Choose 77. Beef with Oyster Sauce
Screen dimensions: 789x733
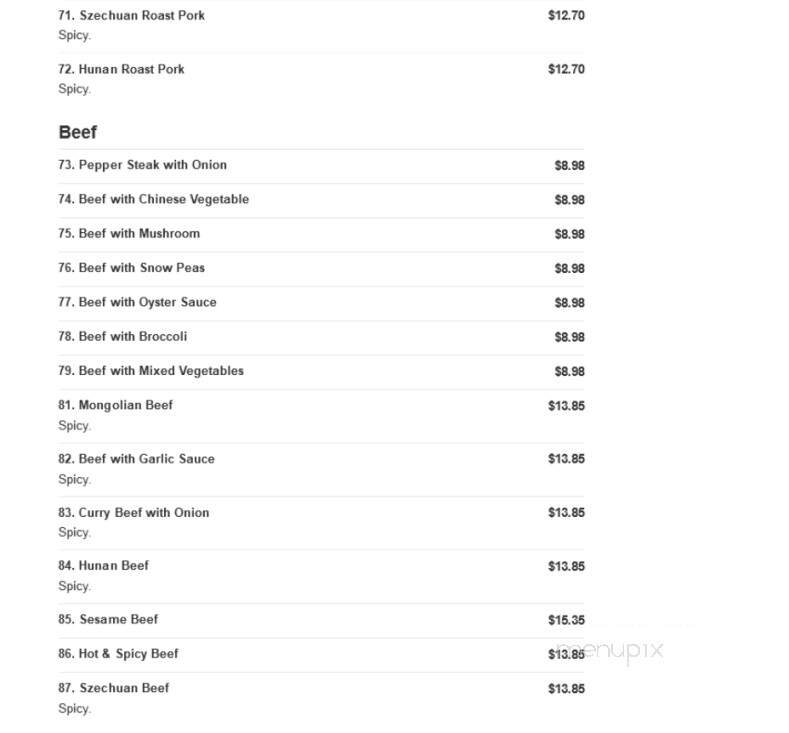point(321,302)
